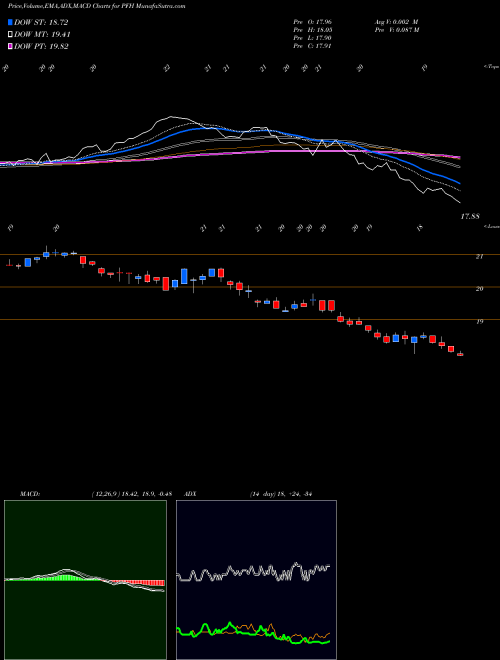Screen dimensions: 500x660
Task: Click the blue DOW ST legend swatch
Action: tap(11, 22)
